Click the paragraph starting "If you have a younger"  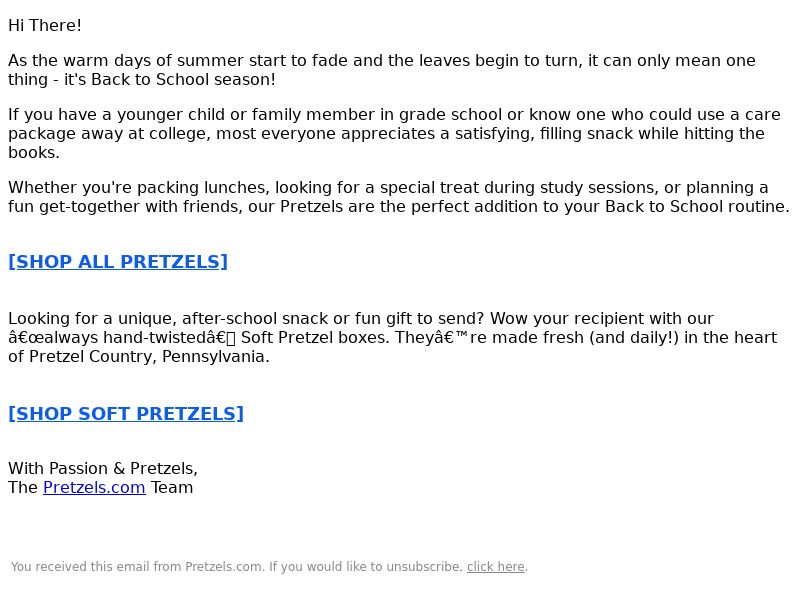pyautogui.click(x=394, y=134)
